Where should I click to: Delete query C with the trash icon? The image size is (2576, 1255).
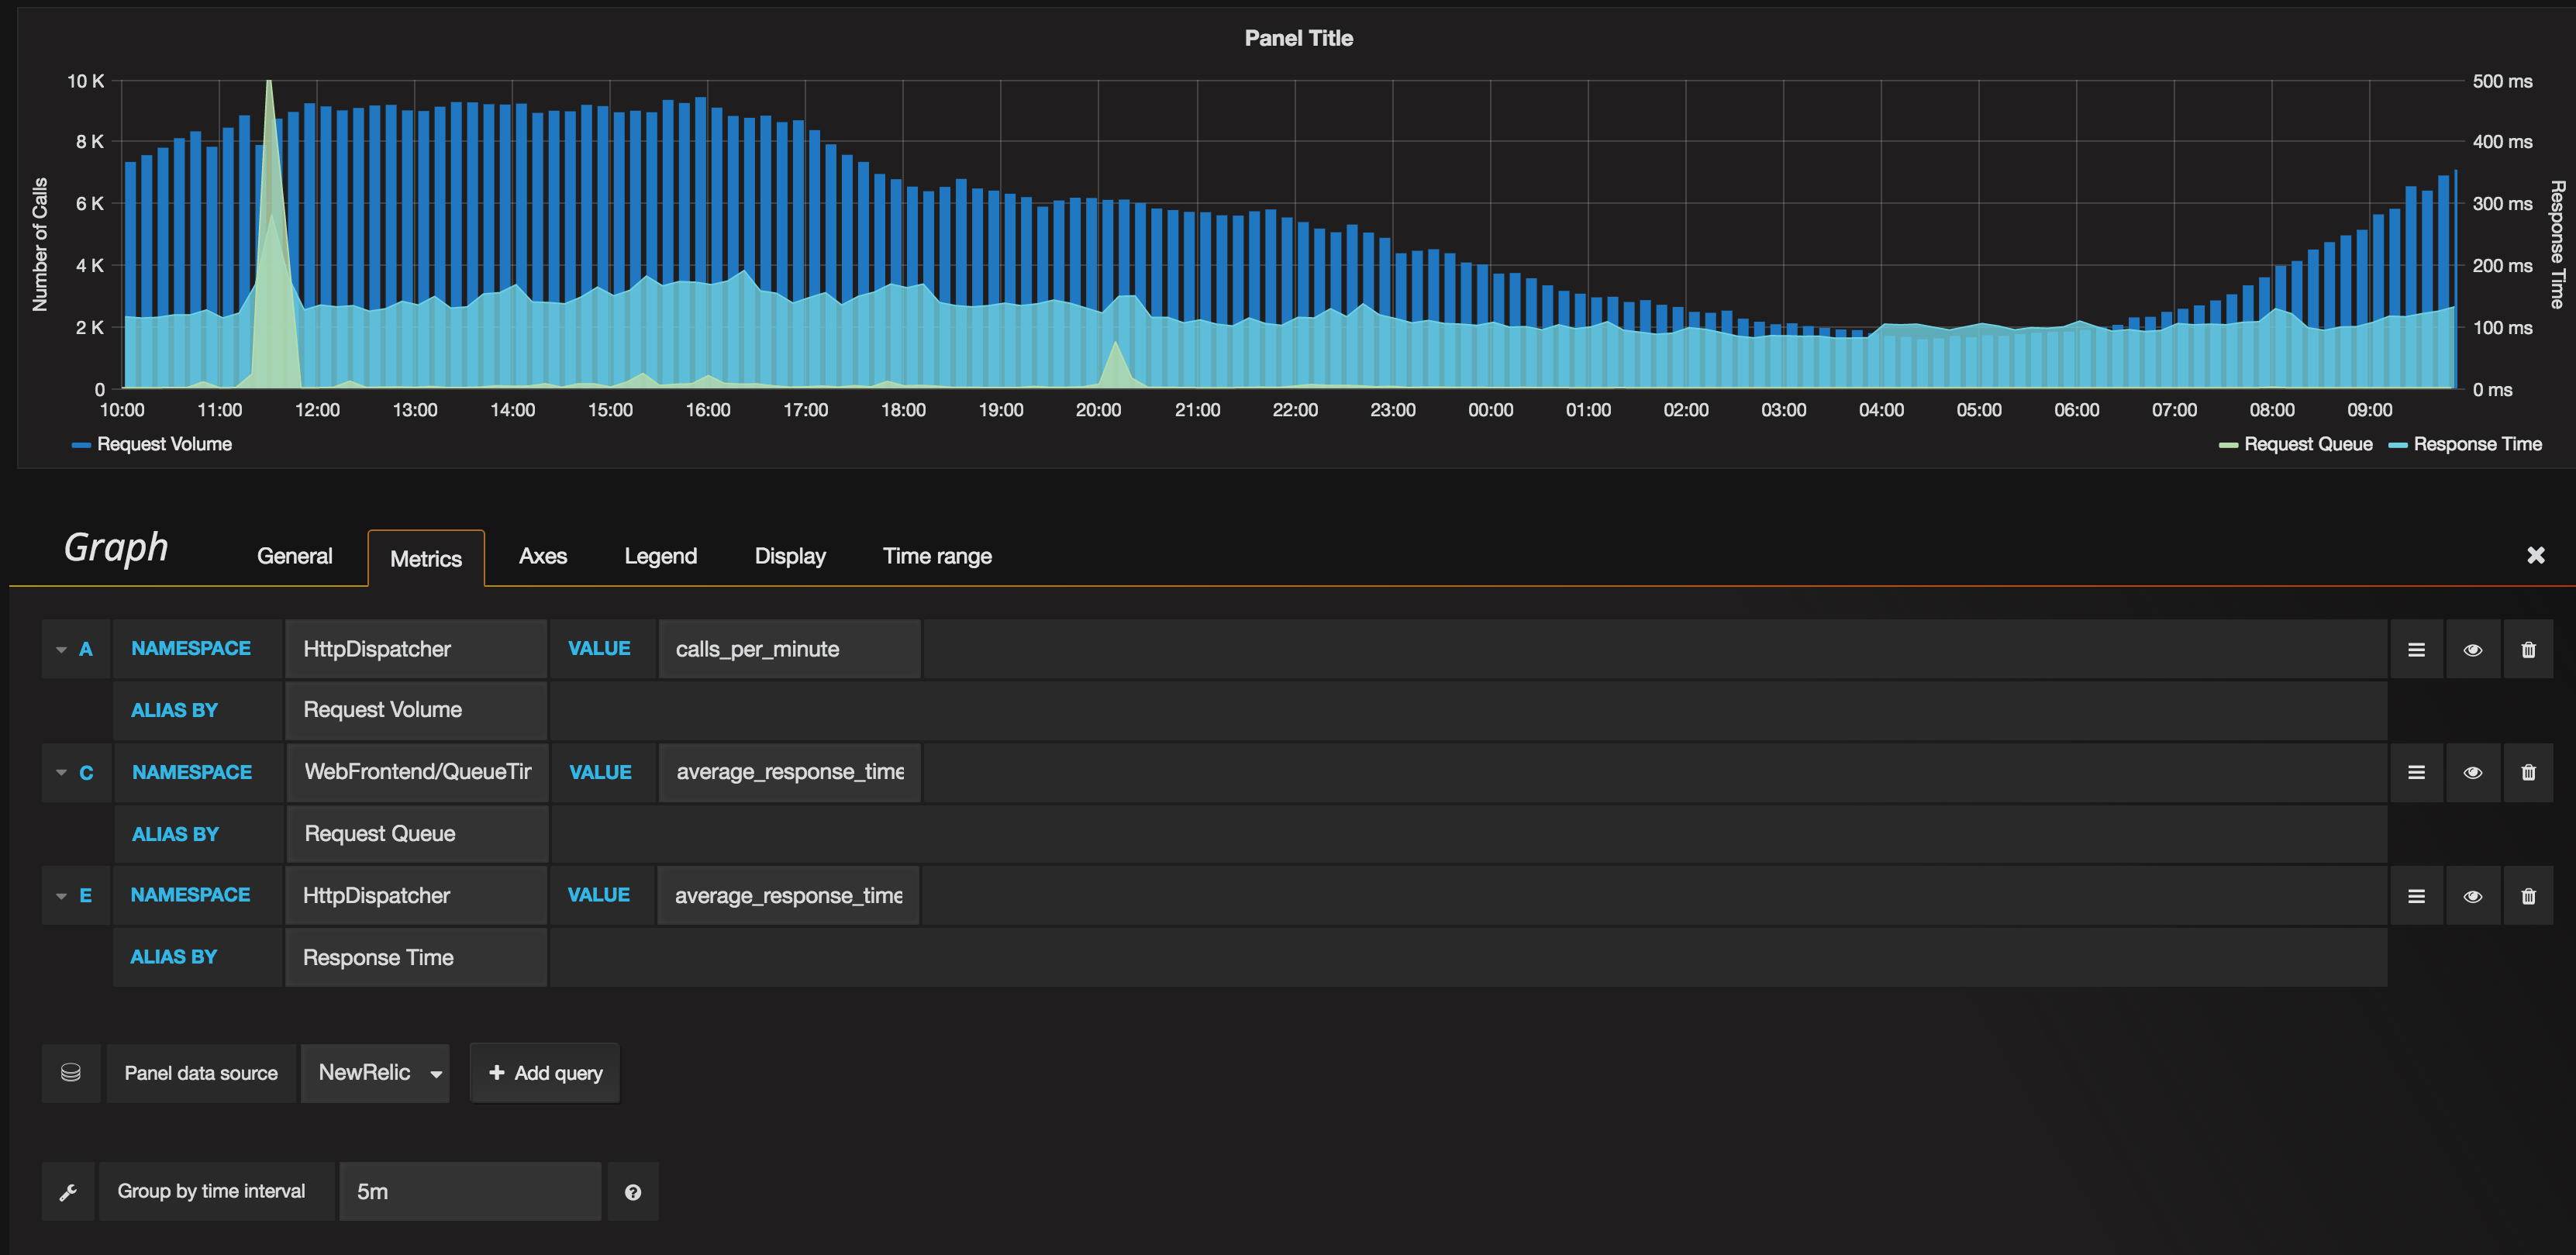point(2528,772)
